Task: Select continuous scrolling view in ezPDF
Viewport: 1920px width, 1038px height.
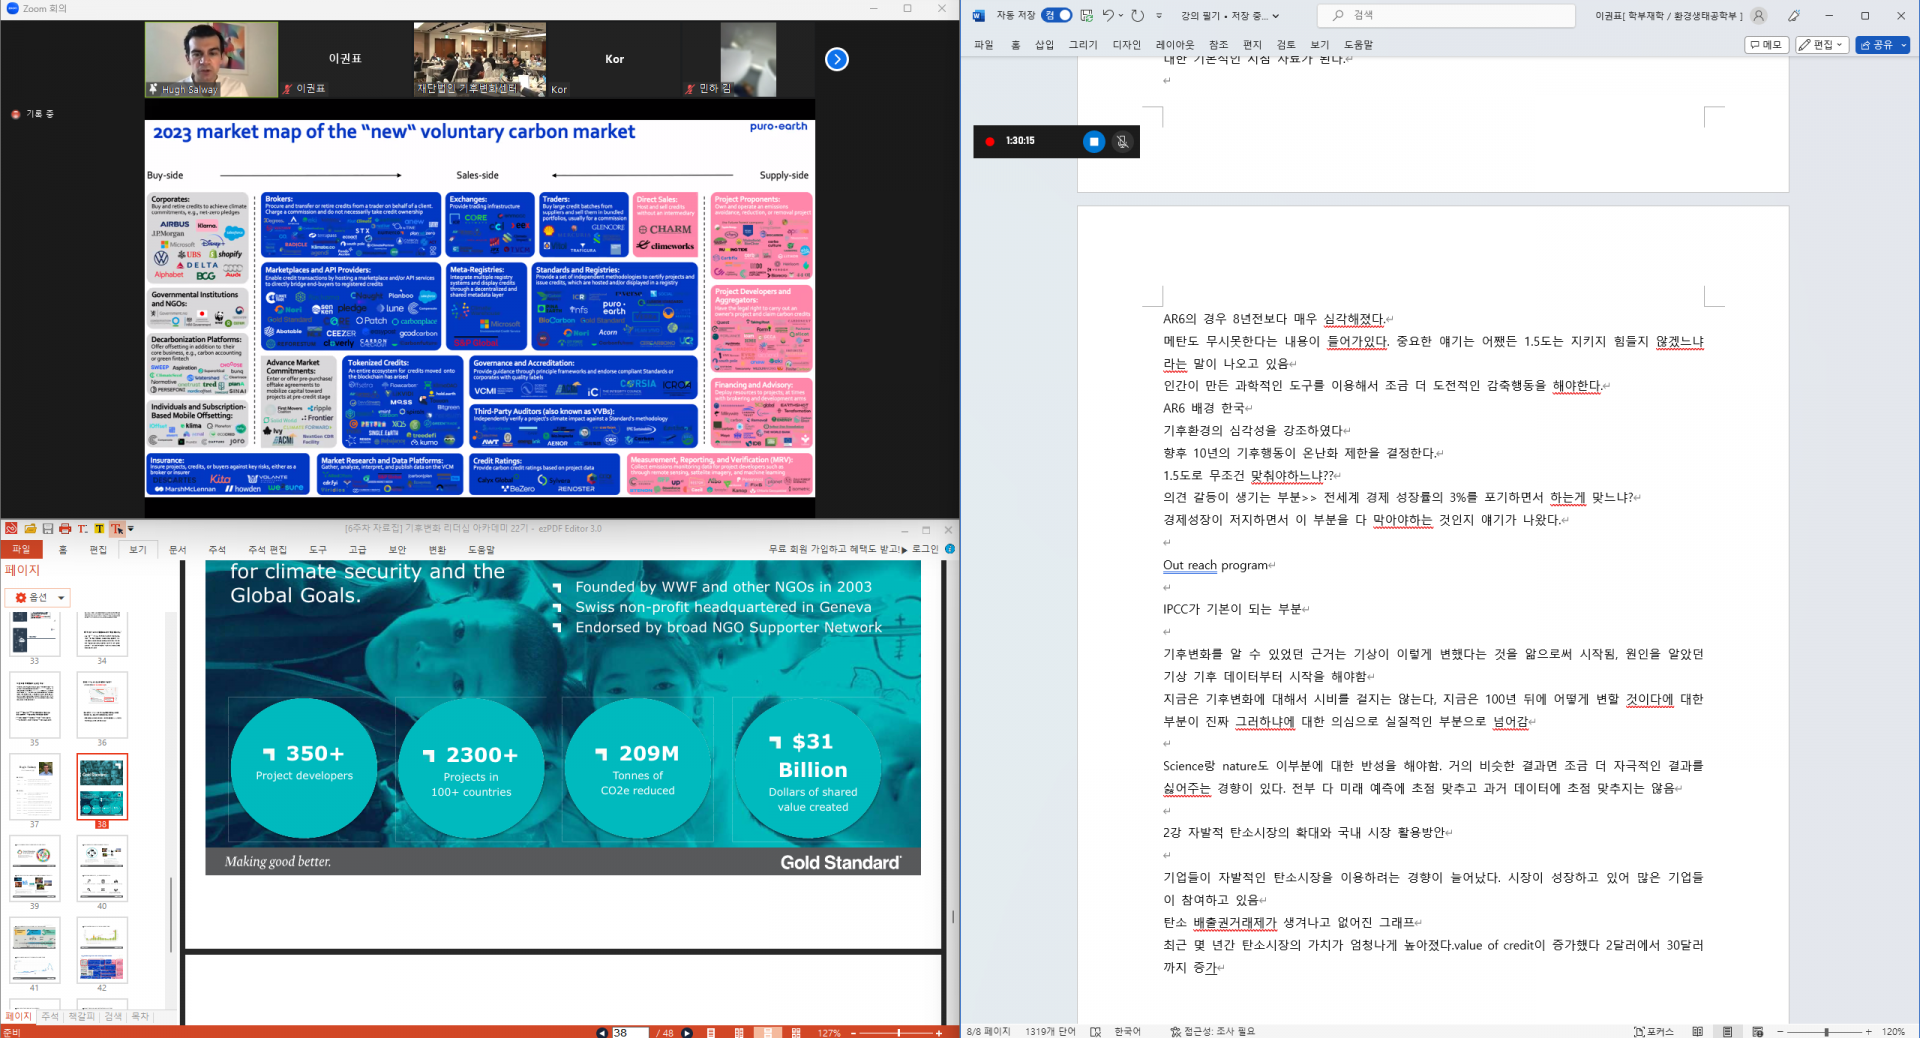Action: (768, 1033)
